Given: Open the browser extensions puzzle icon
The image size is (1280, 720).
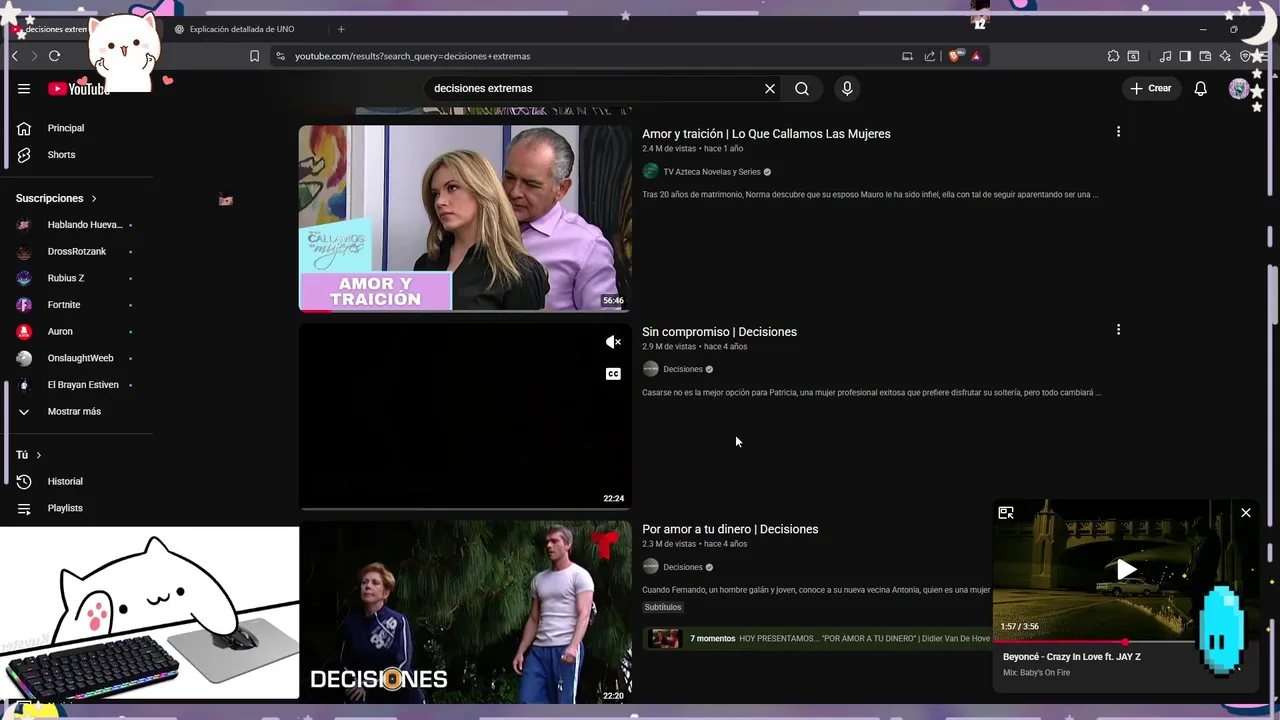Looking at the screenshot, I should click(x=1113, y=56).
